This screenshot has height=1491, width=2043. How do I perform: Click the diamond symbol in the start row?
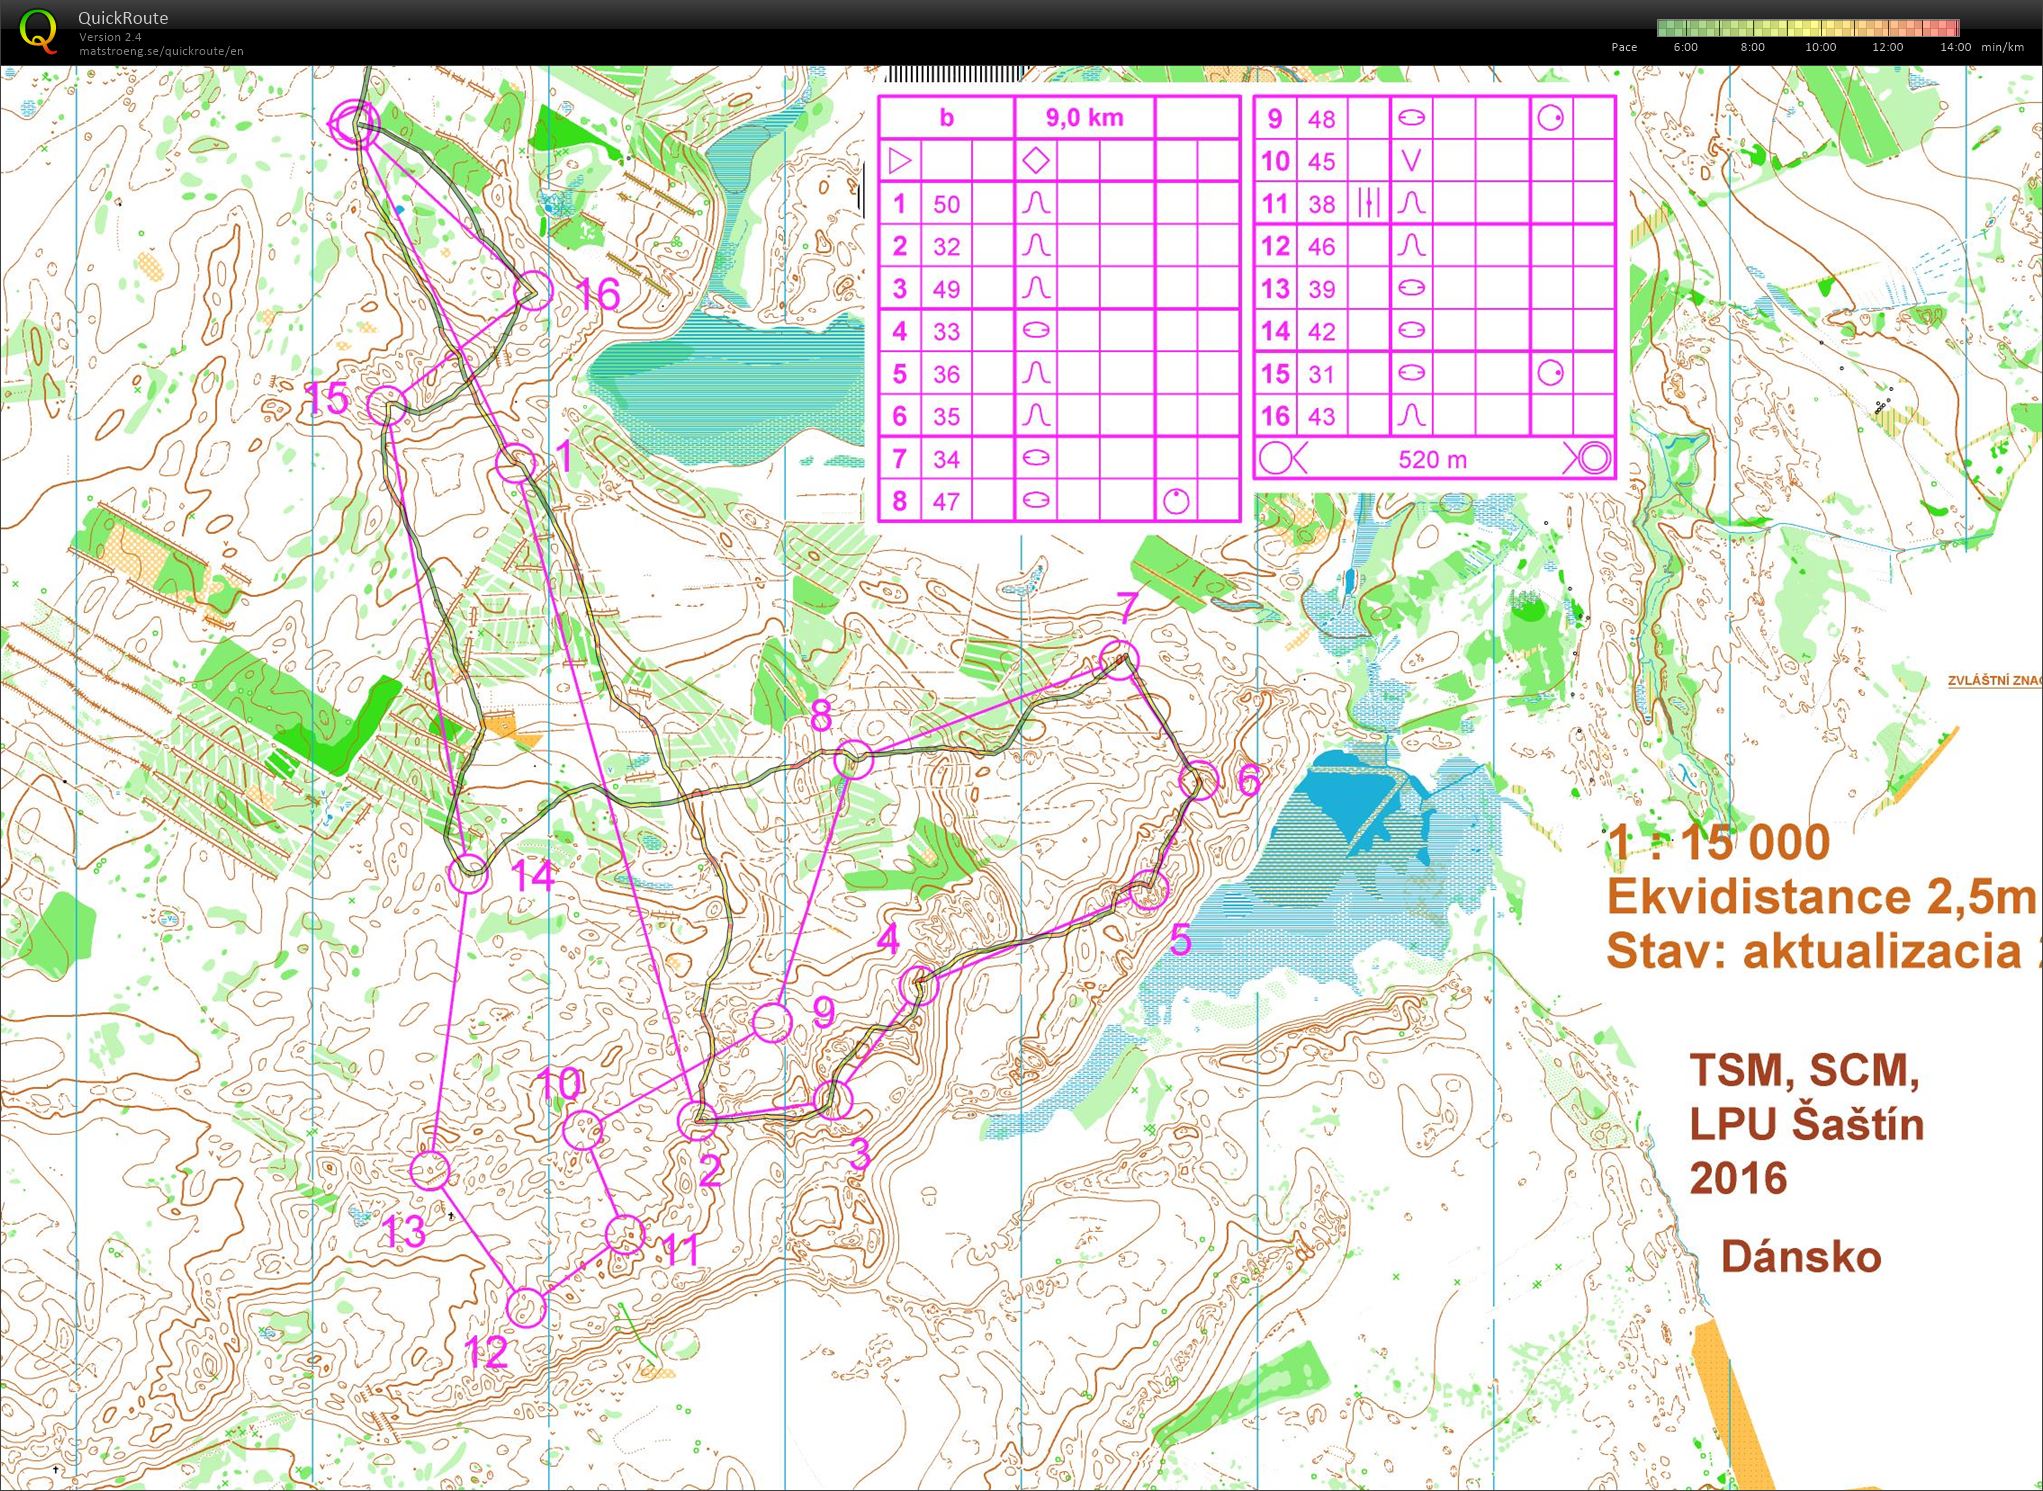point(1036,160)
